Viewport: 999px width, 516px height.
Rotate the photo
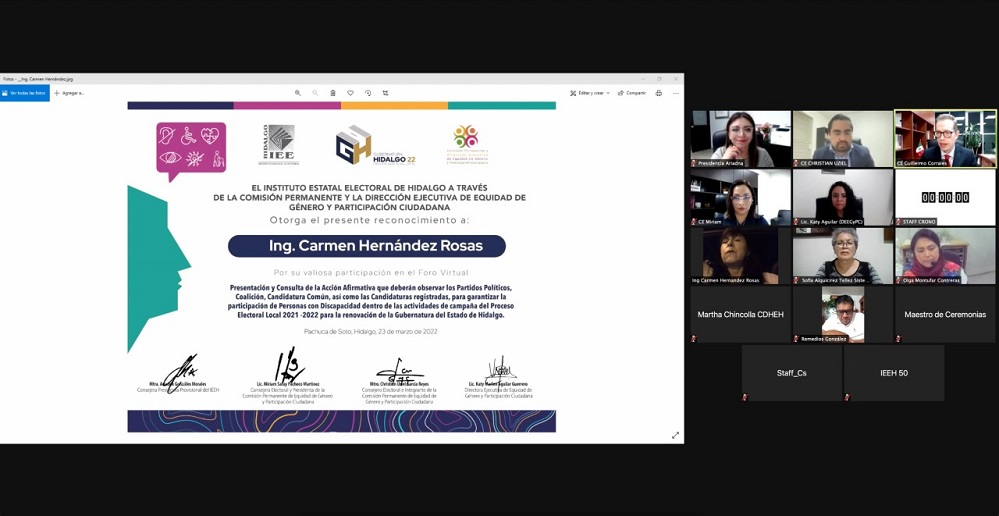coord(368,93)
